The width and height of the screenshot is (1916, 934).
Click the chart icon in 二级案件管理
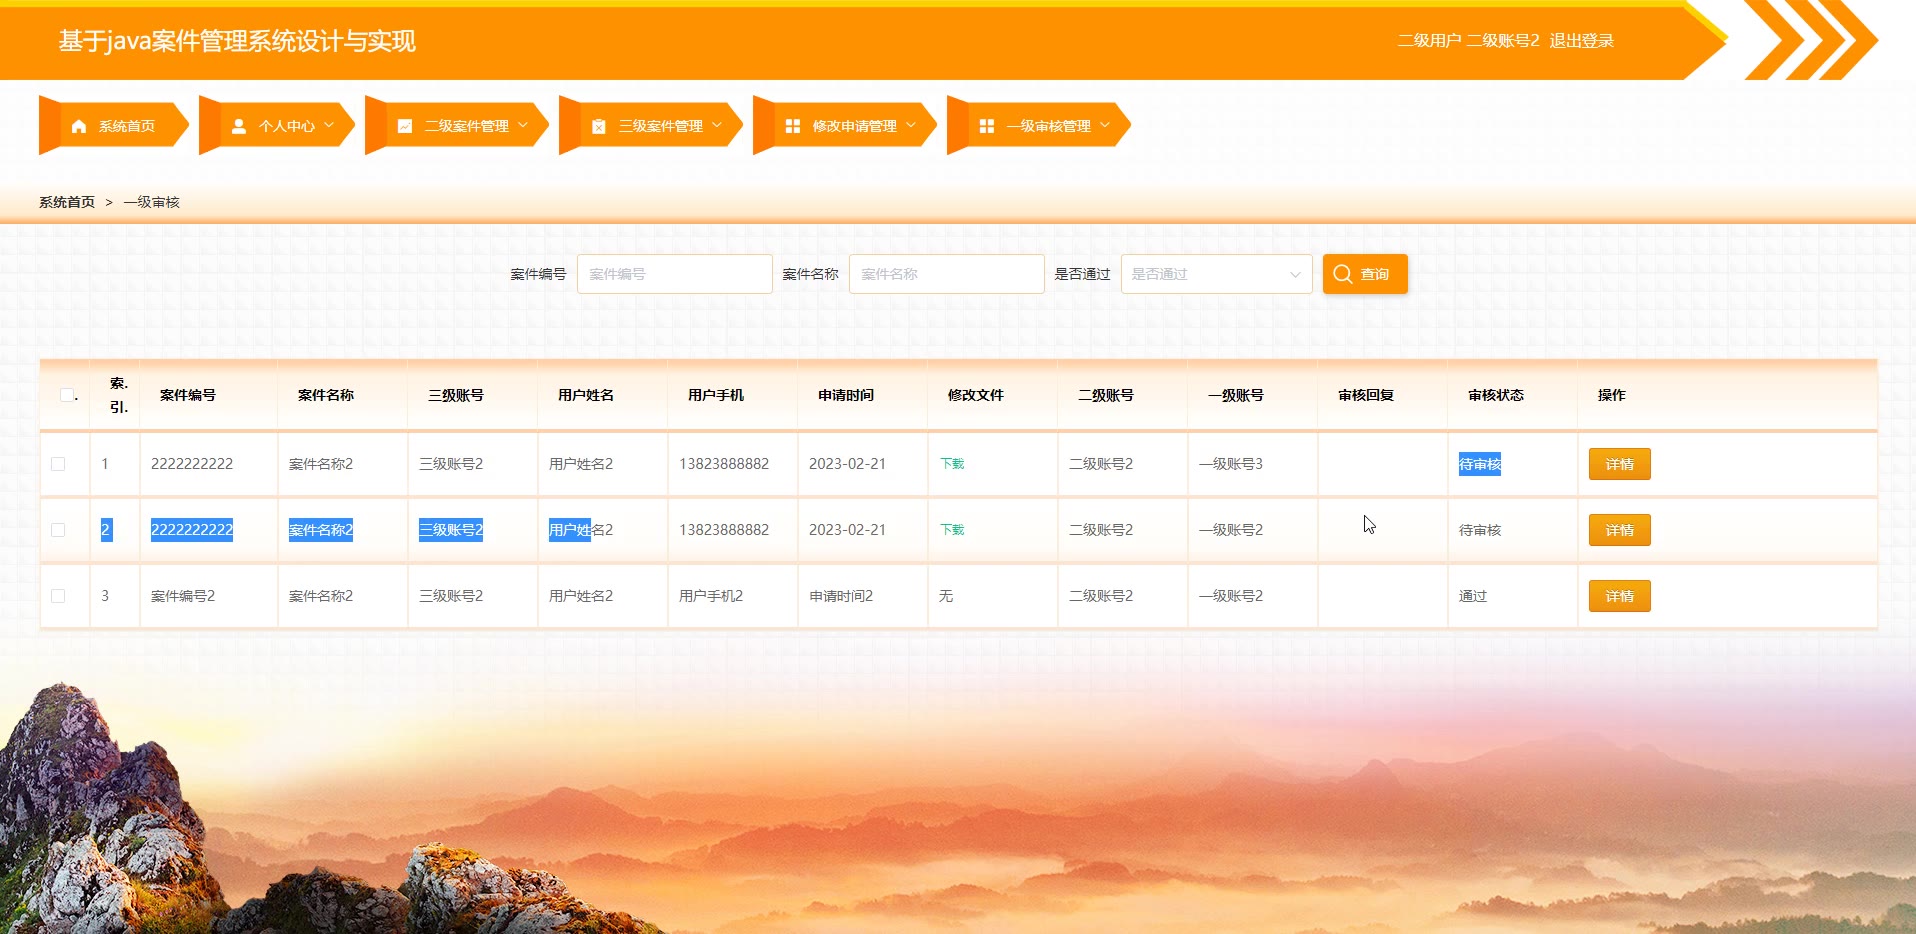pyautogui.click(x=405, y=126)
